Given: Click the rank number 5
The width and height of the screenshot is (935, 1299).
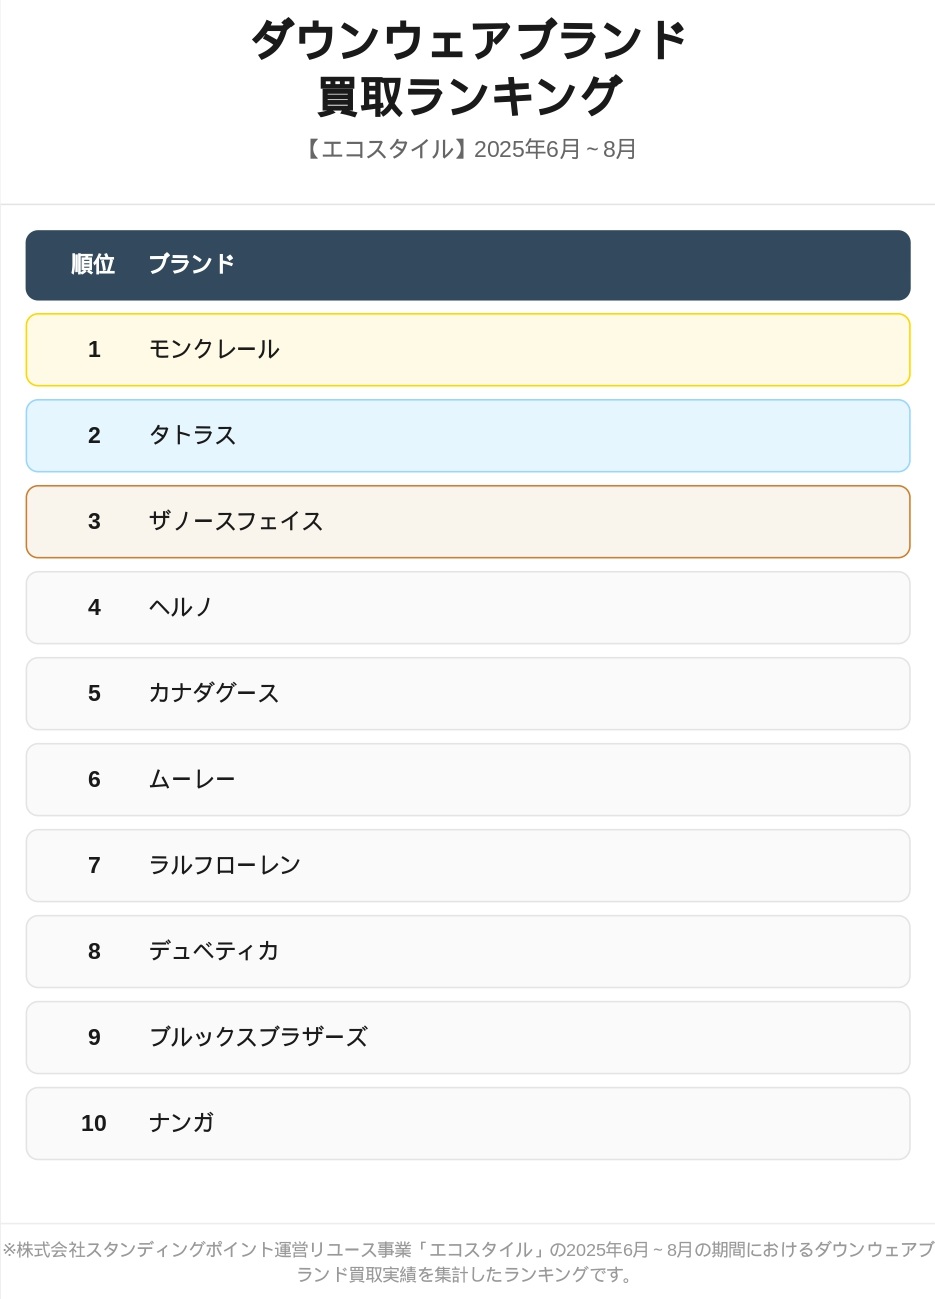Looking at the screenshot, I should coord(94,694).
